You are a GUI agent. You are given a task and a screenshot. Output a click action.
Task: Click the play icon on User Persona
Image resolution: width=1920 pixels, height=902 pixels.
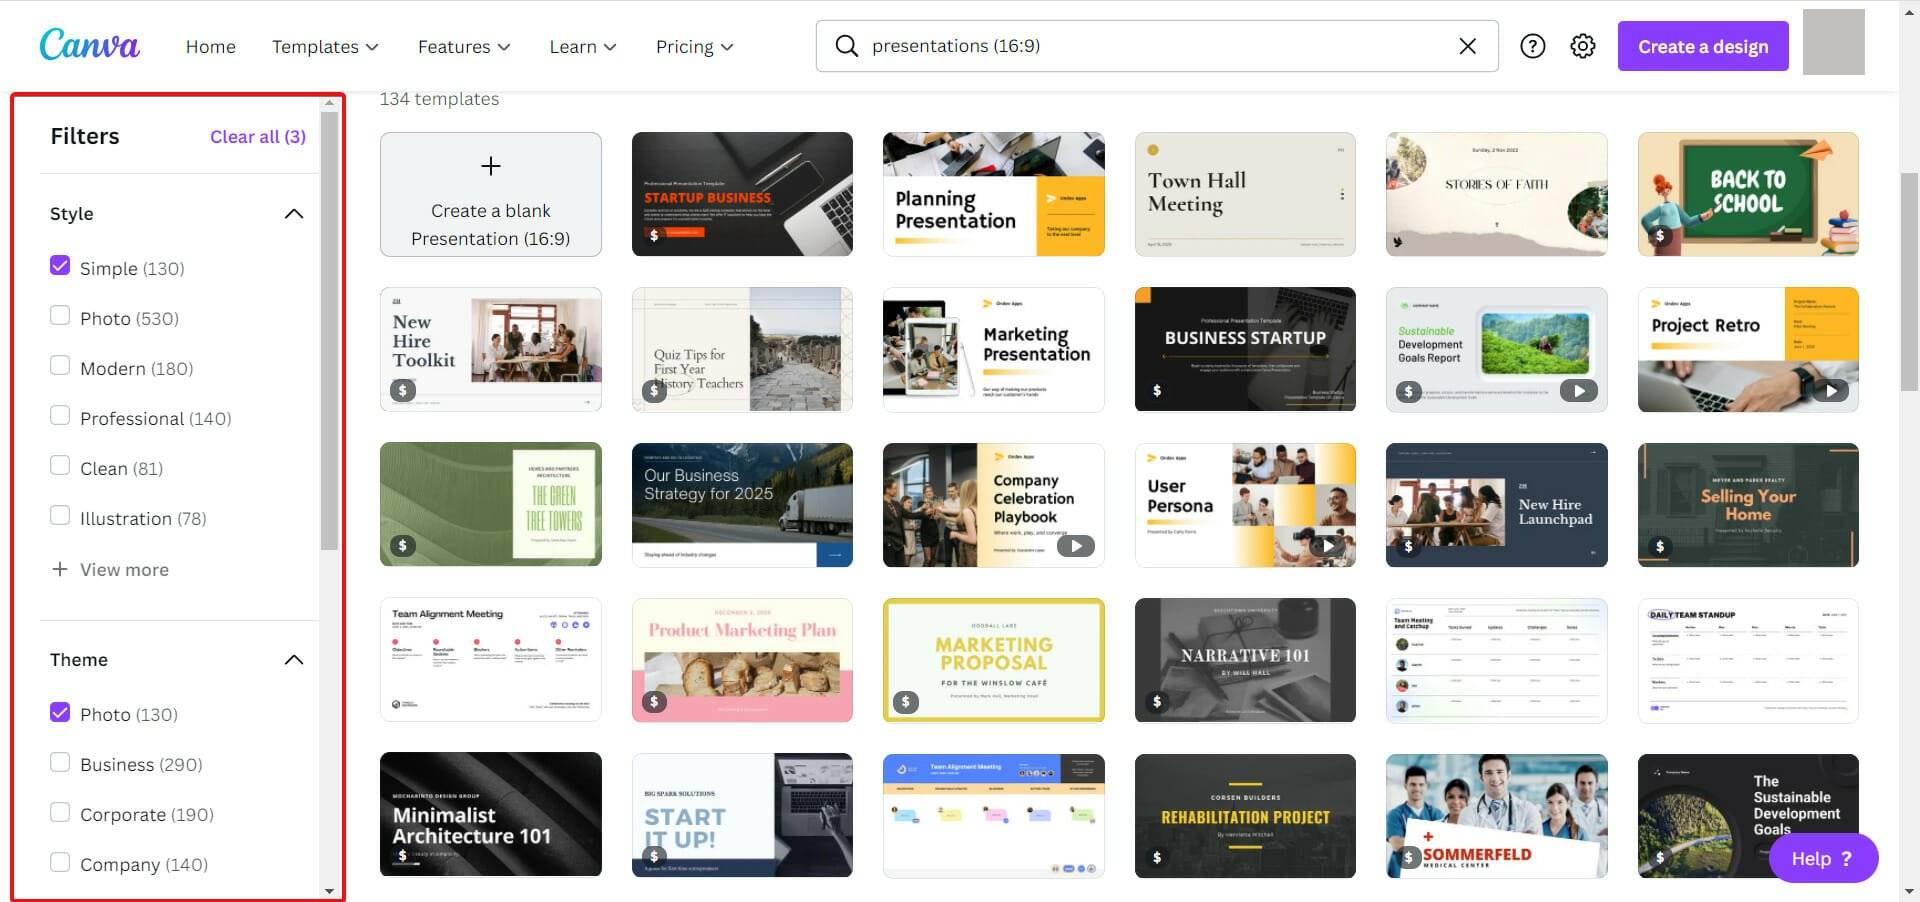pyautogui.click(x=1327, y=546)
